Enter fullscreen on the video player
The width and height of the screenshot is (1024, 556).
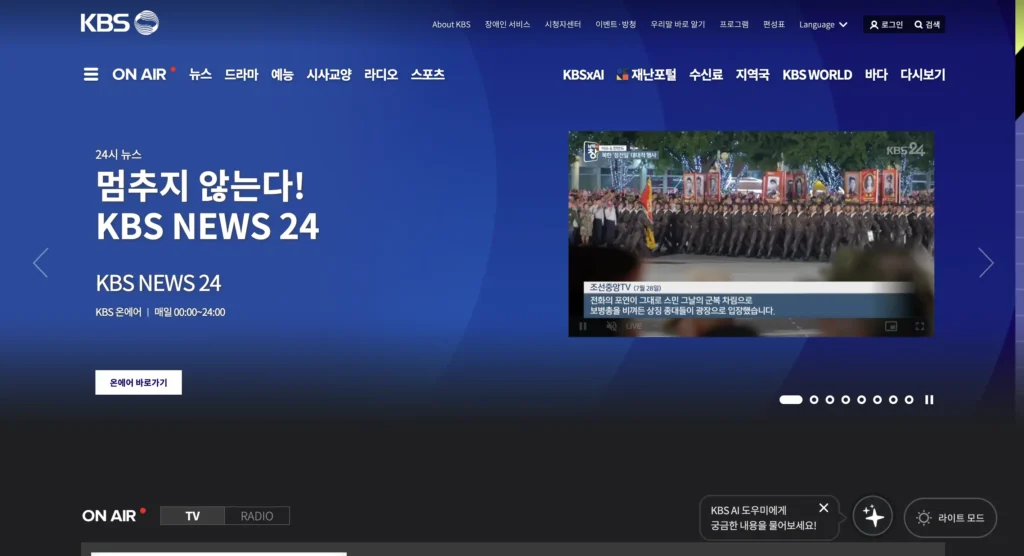click(920, 326)
